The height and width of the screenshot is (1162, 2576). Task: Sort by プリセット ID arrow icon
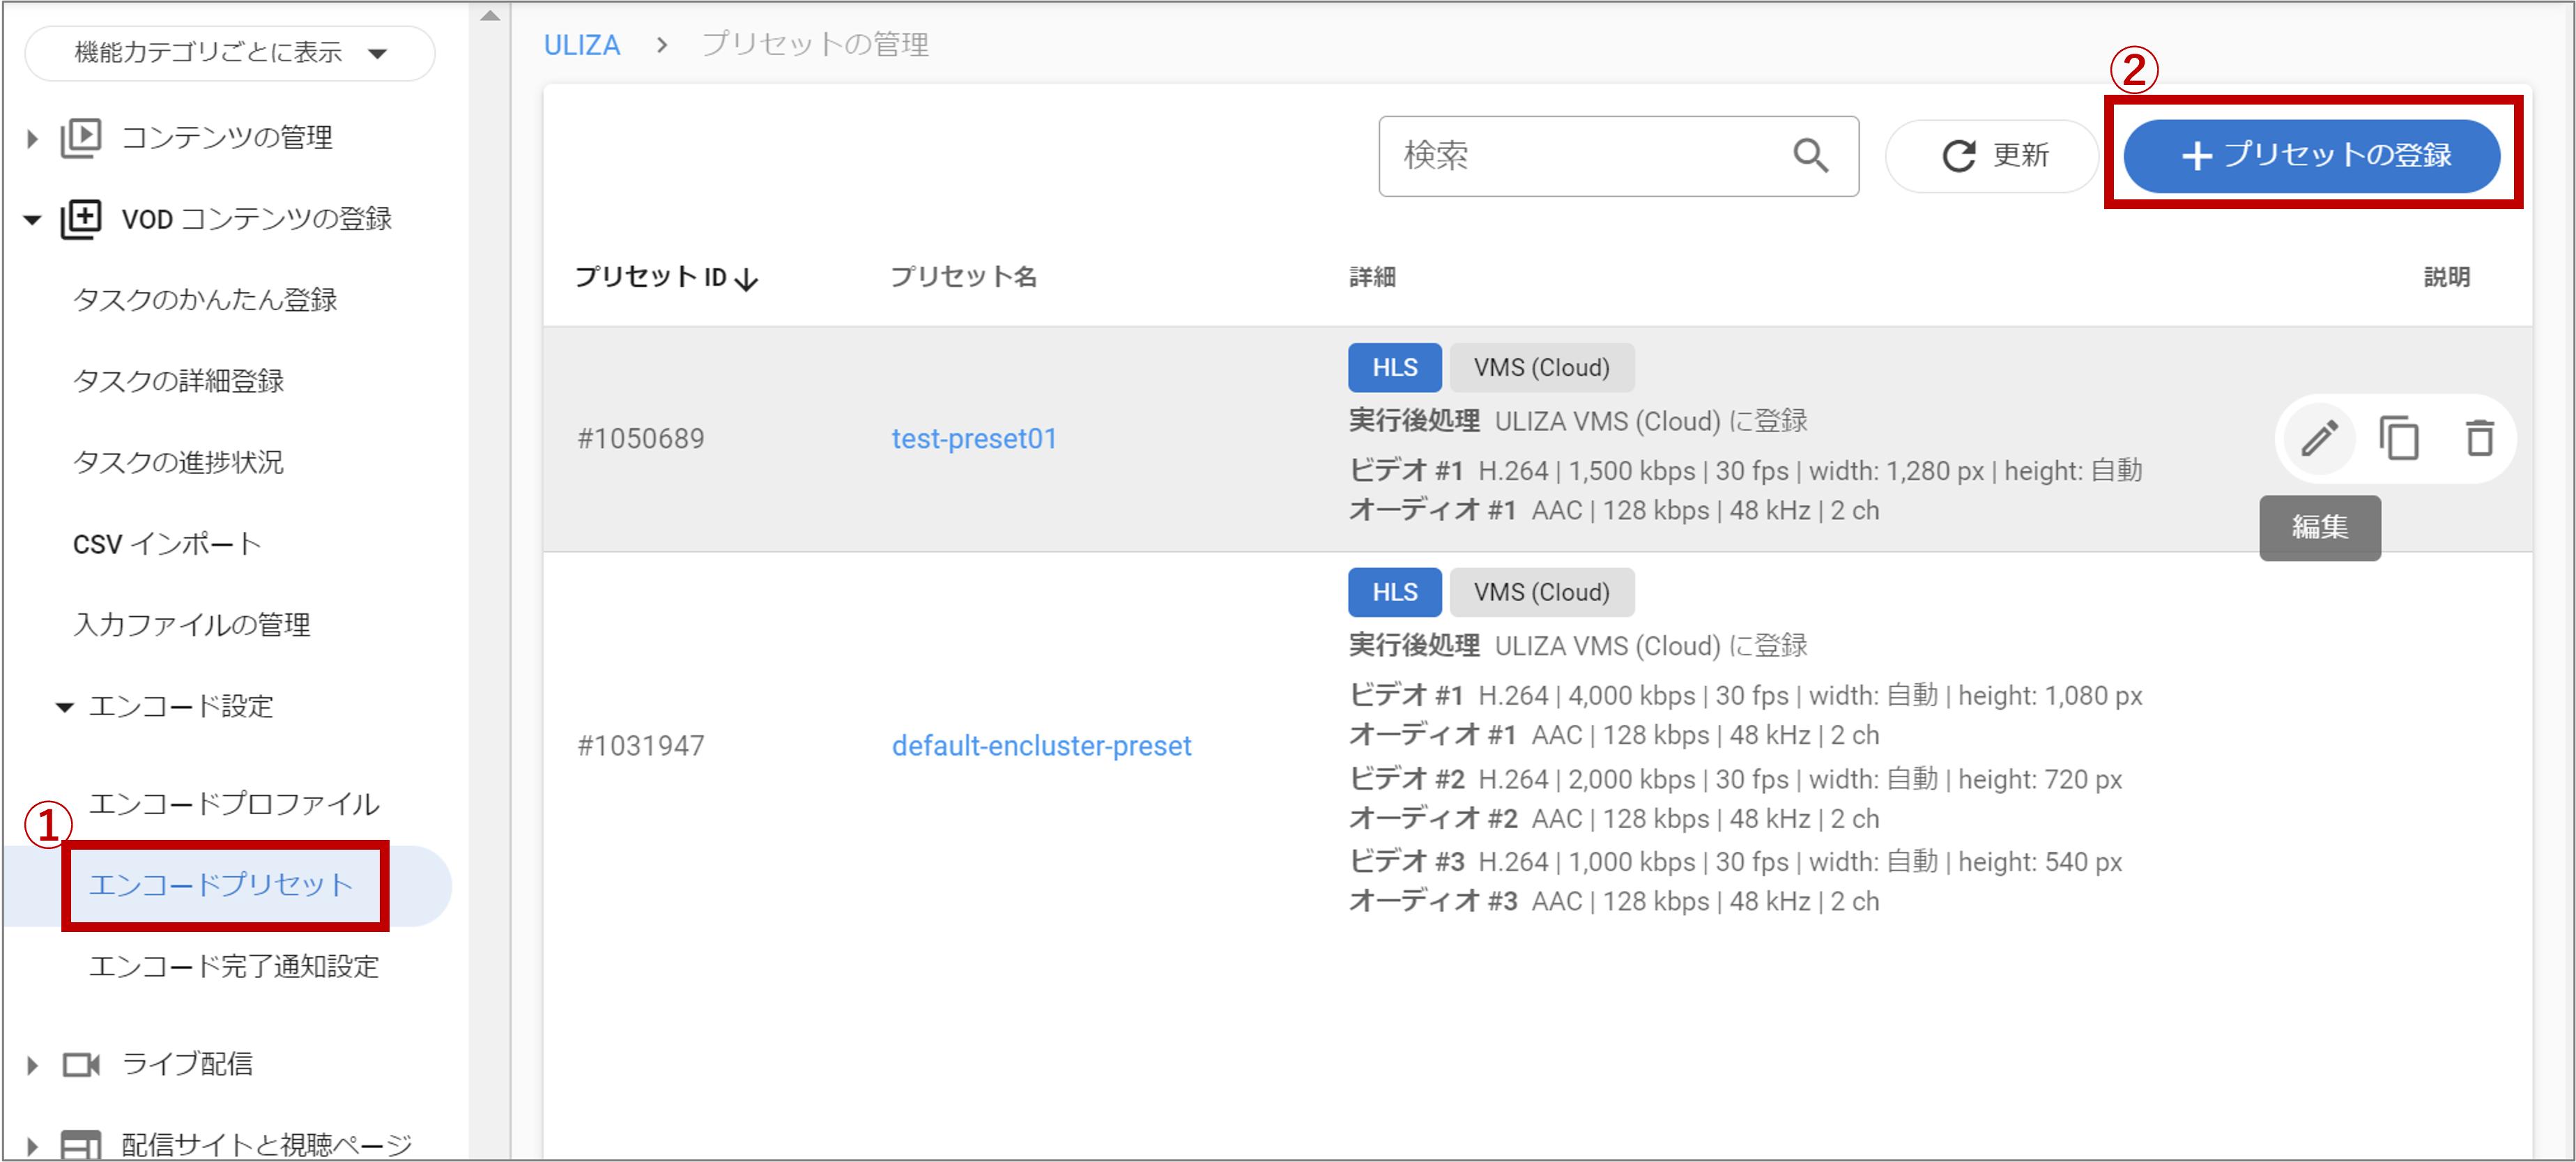point(746,279)
